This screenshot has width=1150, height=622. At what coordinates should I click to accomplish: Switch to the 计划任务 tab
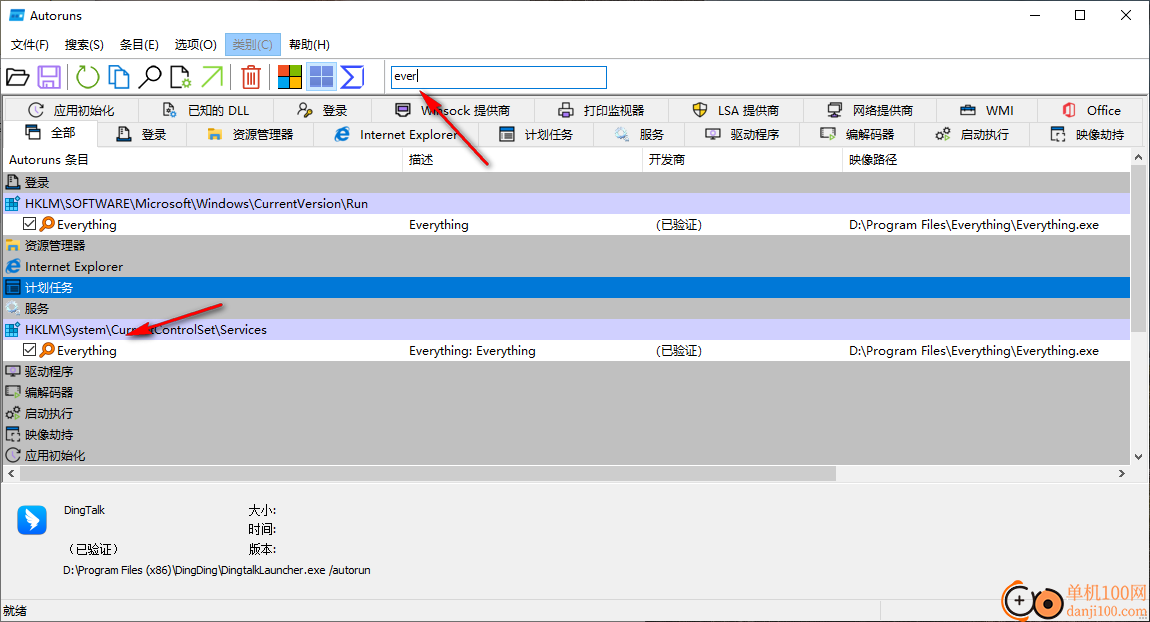(x=536, y=134)
